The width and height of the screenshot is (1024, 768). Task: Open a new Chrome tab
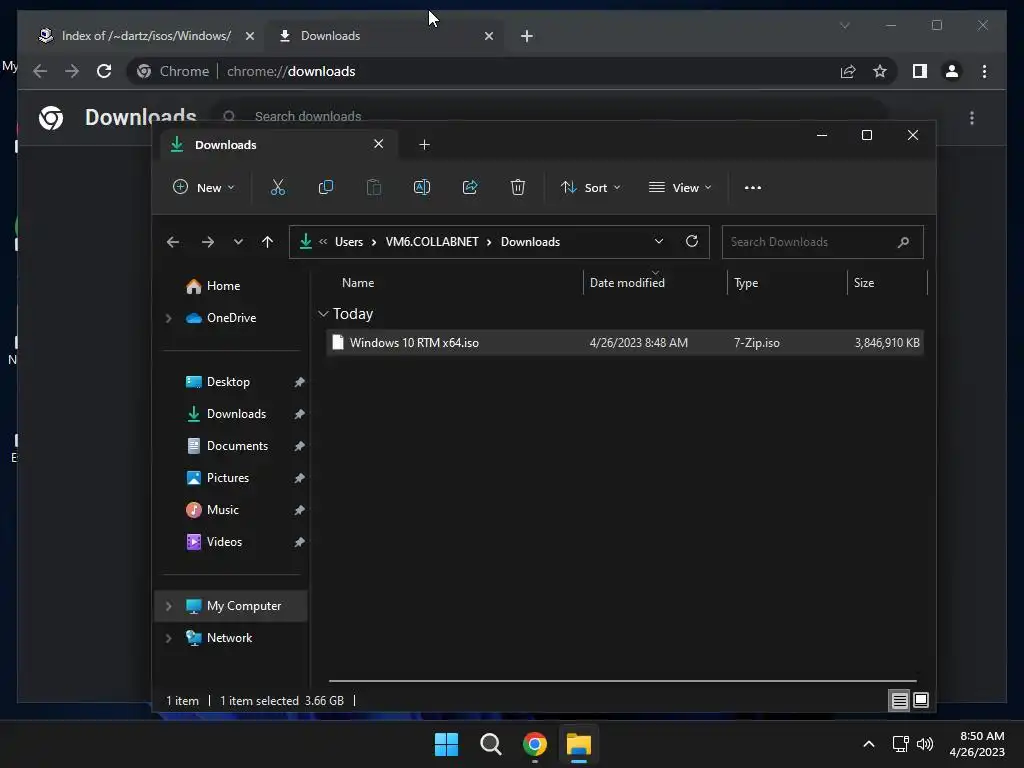click(527, 36)
